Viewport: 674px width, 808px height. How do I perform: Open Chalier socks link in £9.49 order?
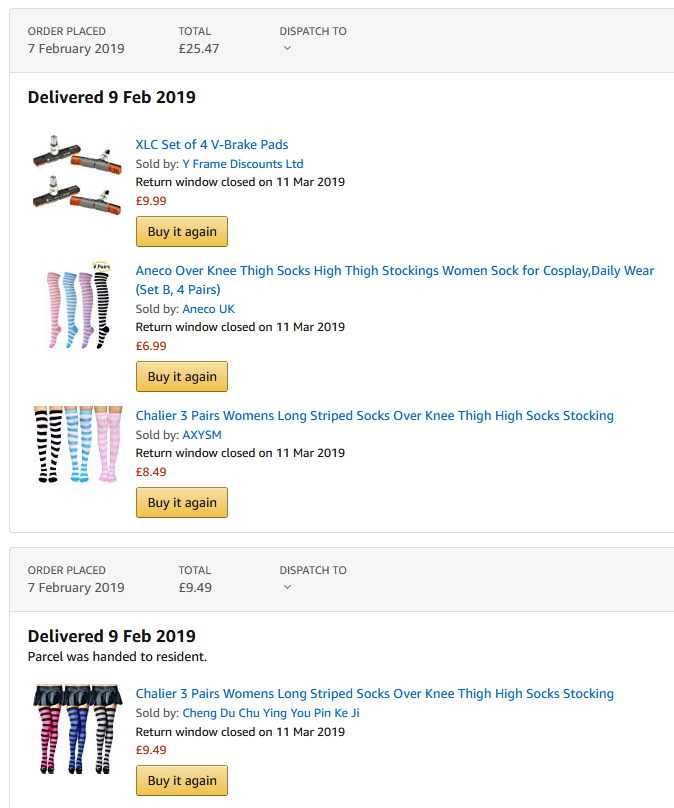(x=375, y=694)
